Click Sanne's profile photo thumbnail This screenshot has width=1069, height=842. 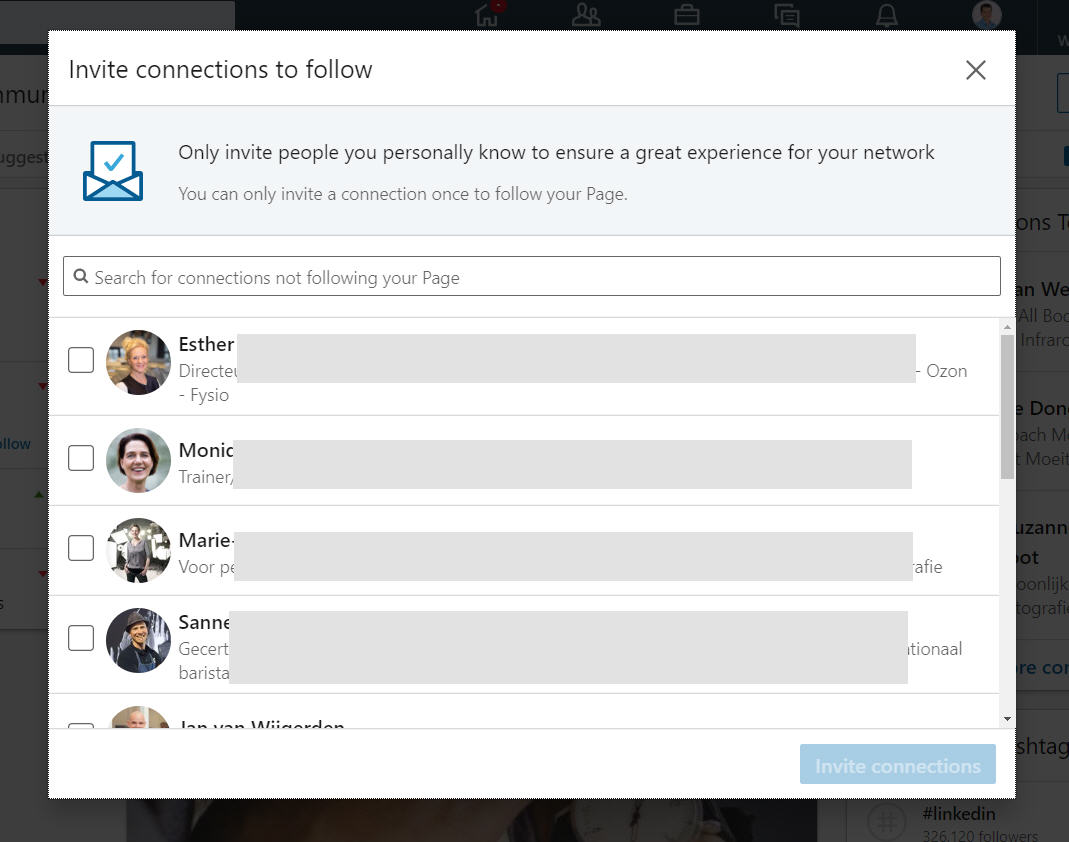tap(138, 640)
